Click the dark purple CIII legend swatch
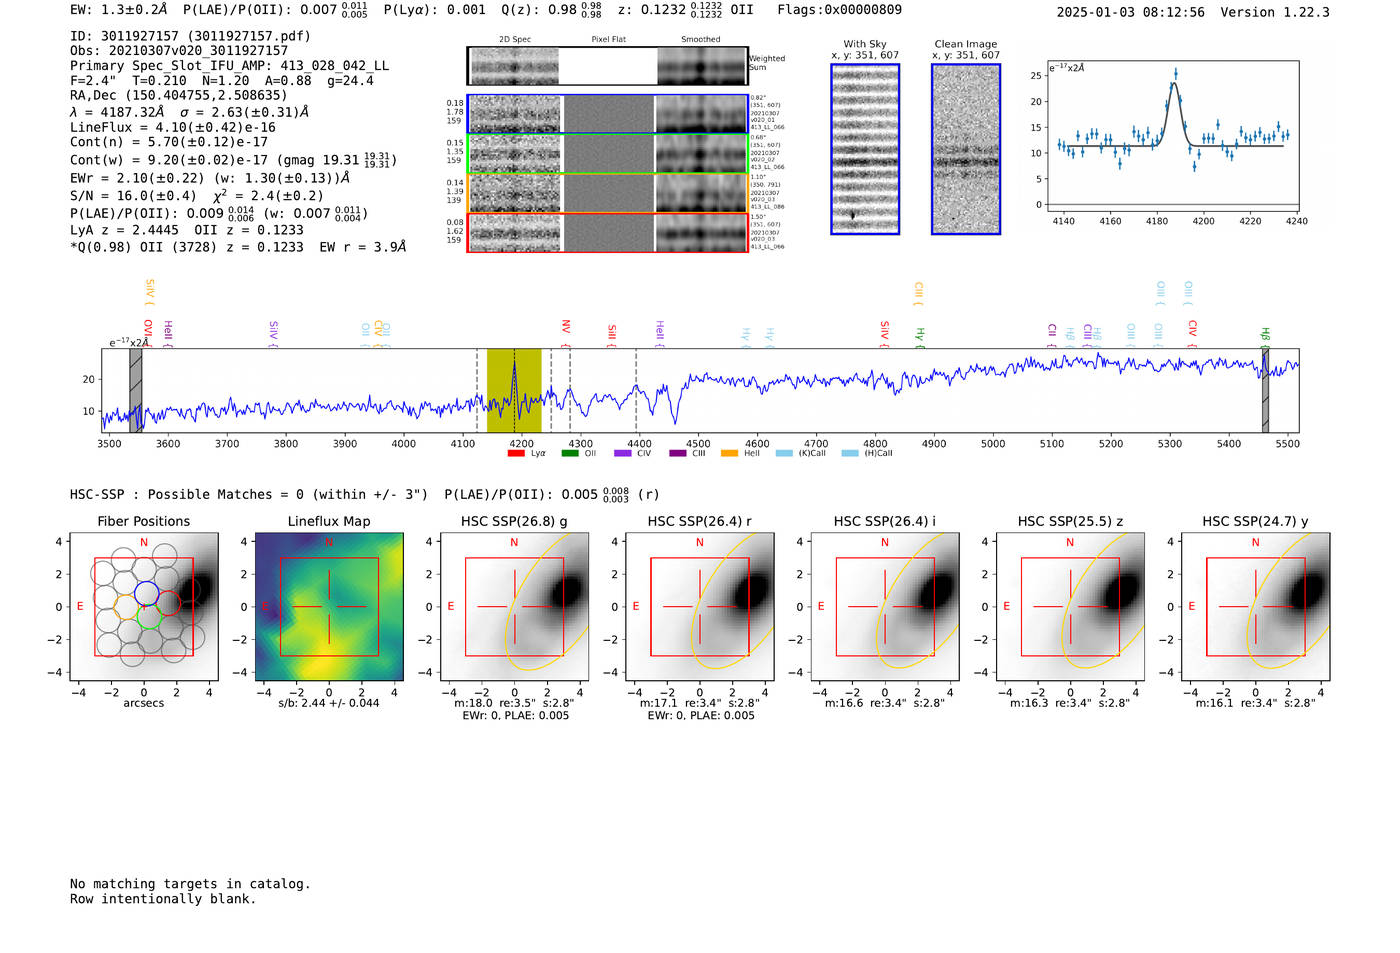The height and width of the screenshot is (953, 1400). click(x=678, y=453)
